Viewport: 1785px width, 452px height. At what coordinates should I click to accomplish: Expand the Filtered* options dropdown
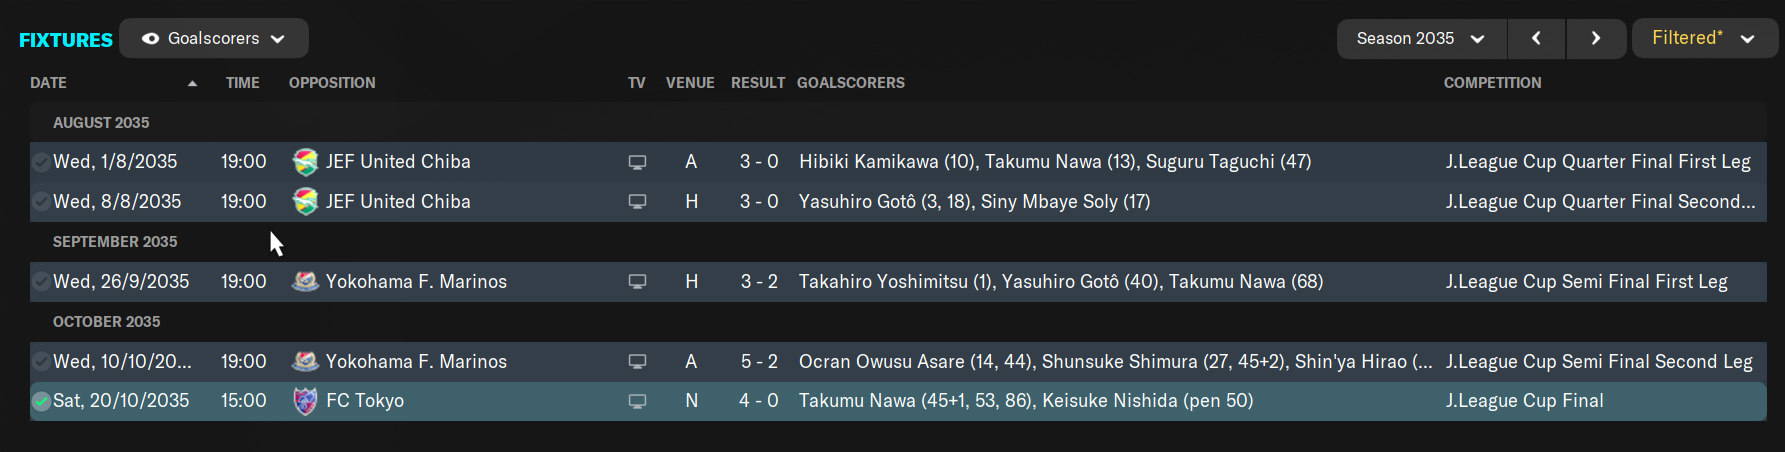1705,38
